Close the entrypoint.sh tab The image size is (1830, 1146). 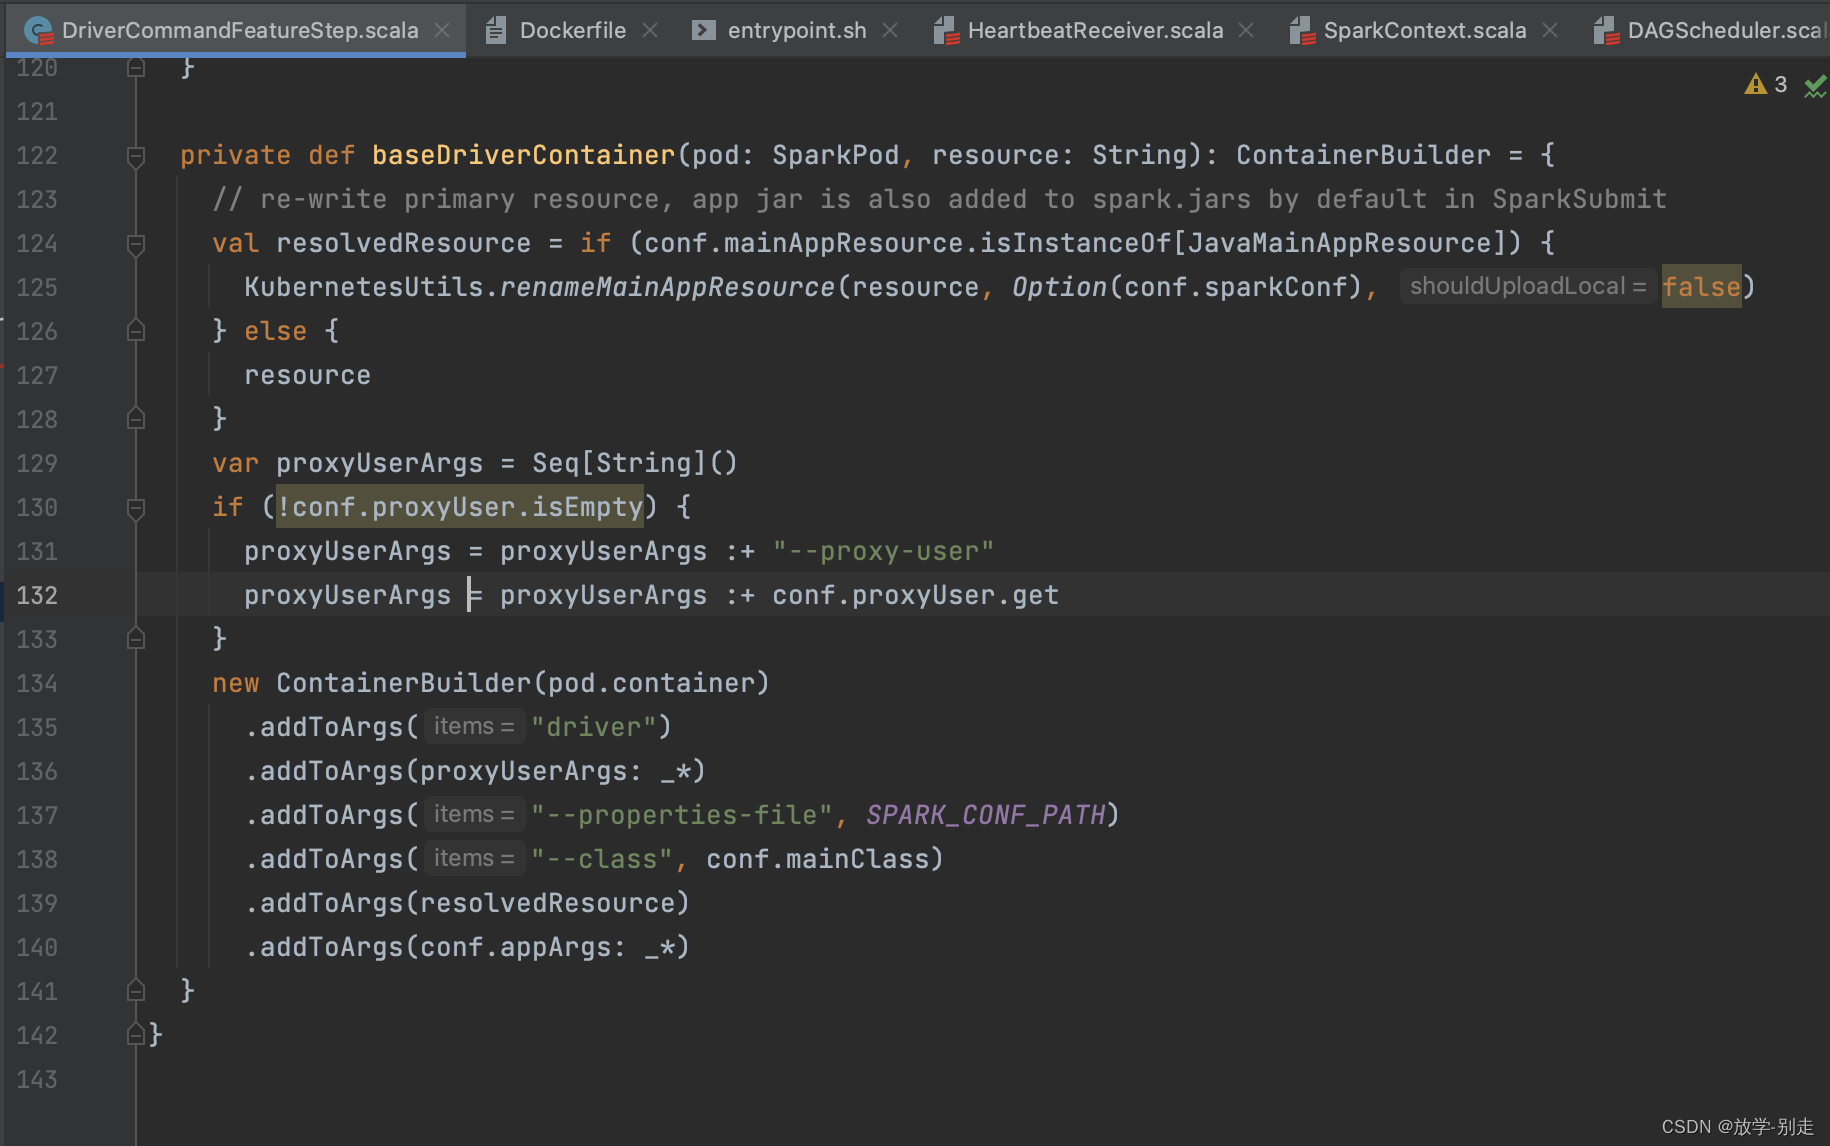pyautogui.click(x=890, y=30)
